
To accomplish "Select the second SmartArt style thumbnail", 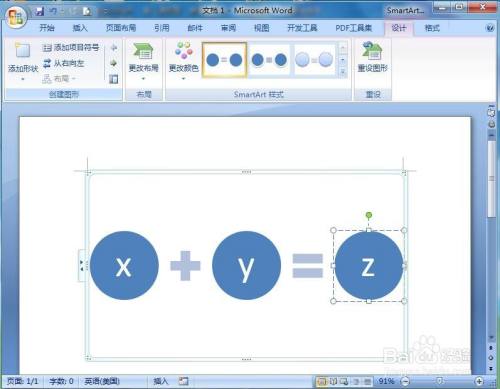I will coord(269,60).
